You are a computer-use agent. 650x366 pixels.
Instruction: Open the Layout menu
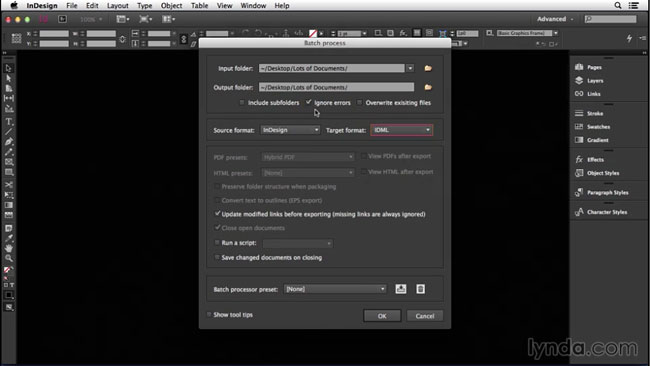(118, 5)
